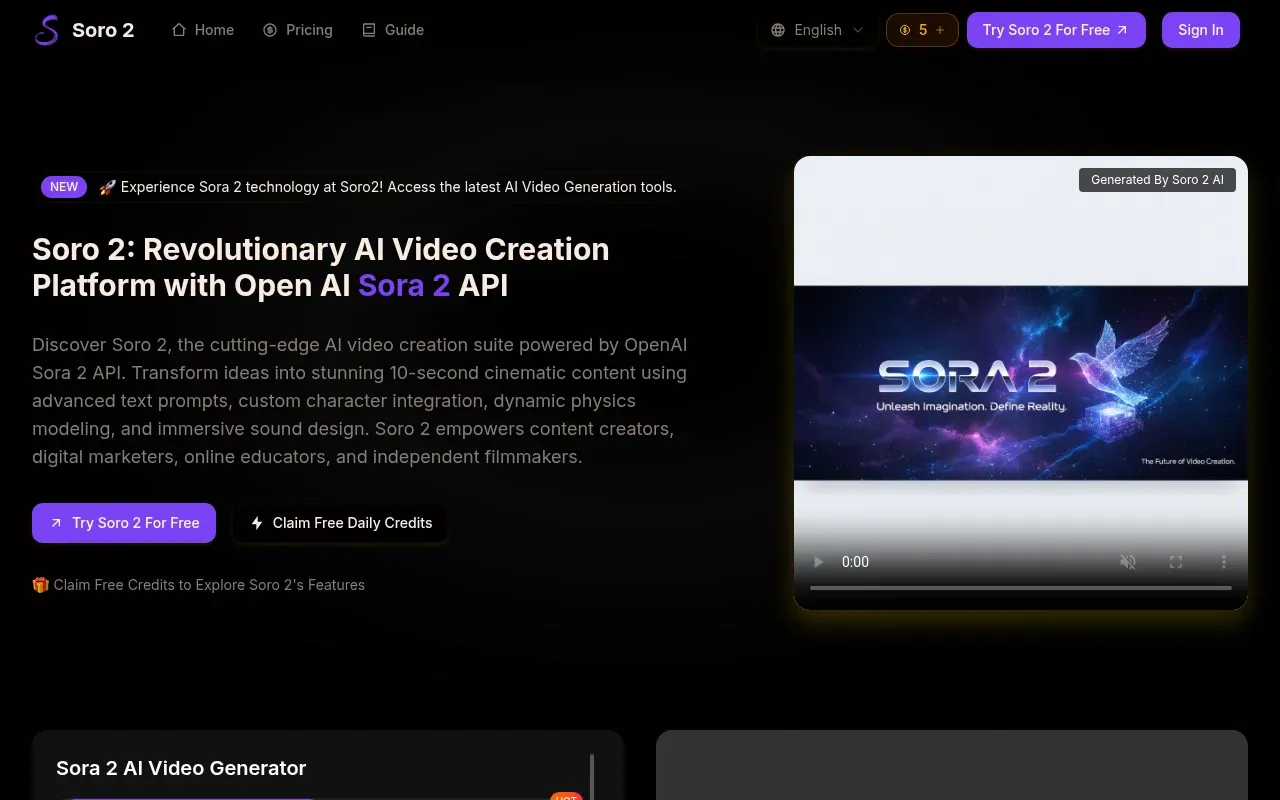
Task: Toggle fullscreen on the video player
Action: pos(1176,562)
